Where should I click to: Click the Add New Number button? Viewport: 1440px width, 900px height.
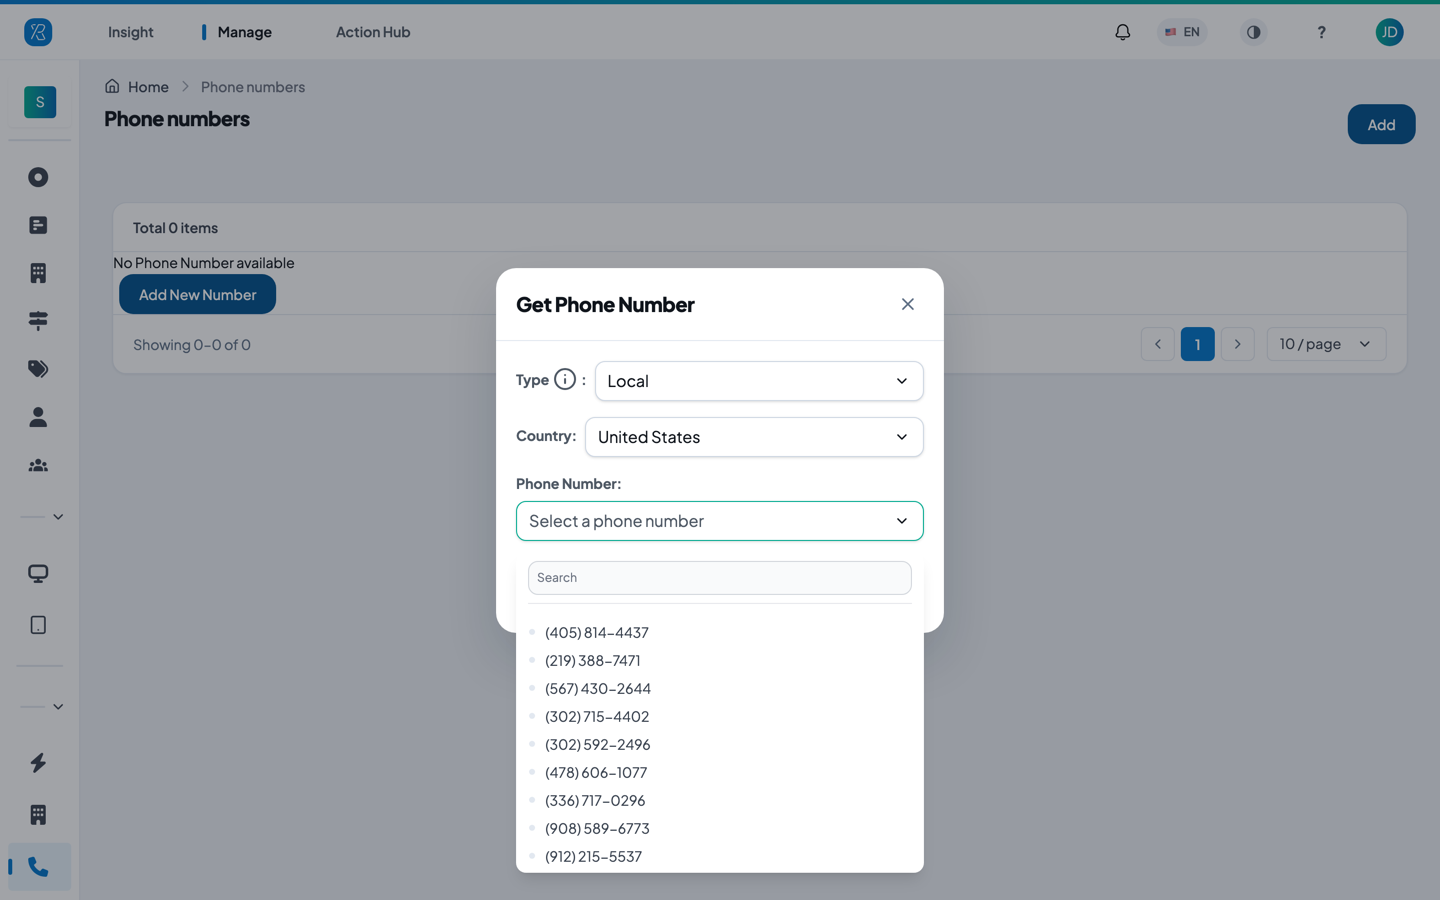tap(198, 295)
